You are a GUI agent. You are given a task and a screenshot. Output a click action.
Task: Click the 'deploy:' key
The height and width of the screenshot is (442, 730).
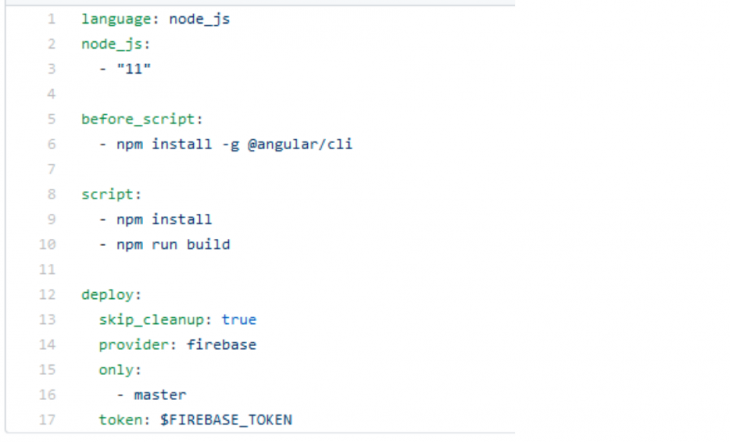tap(111, 295)
